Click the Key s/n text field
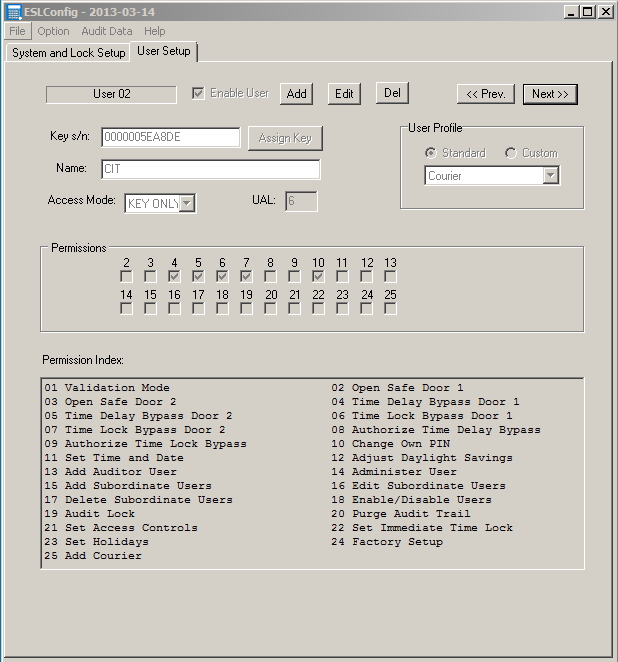The image size is (618, 662). (169, 137)
